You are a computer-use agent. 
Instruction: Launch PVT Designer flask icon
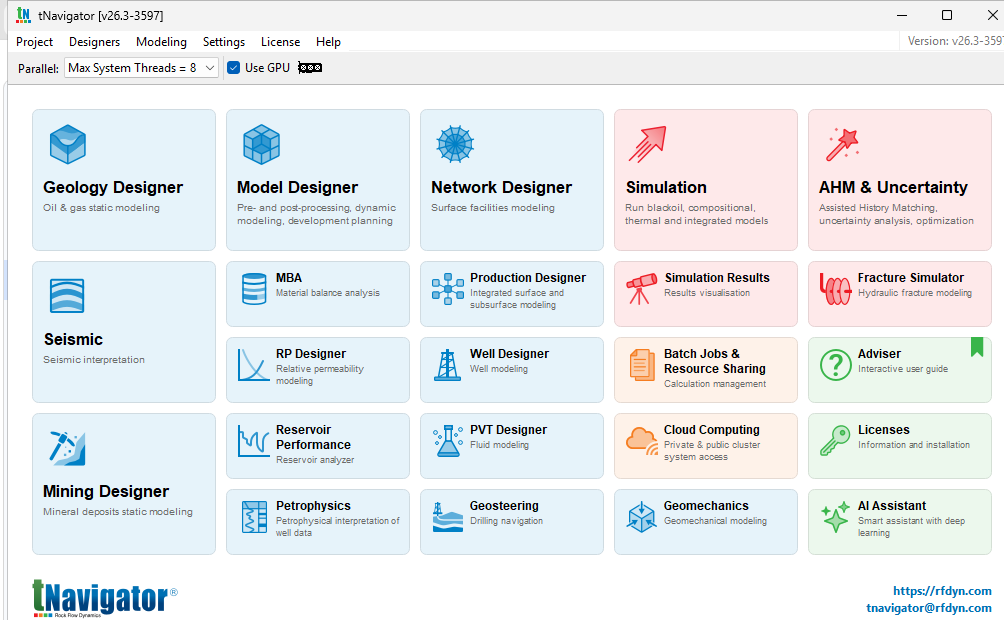click(448, 441)
